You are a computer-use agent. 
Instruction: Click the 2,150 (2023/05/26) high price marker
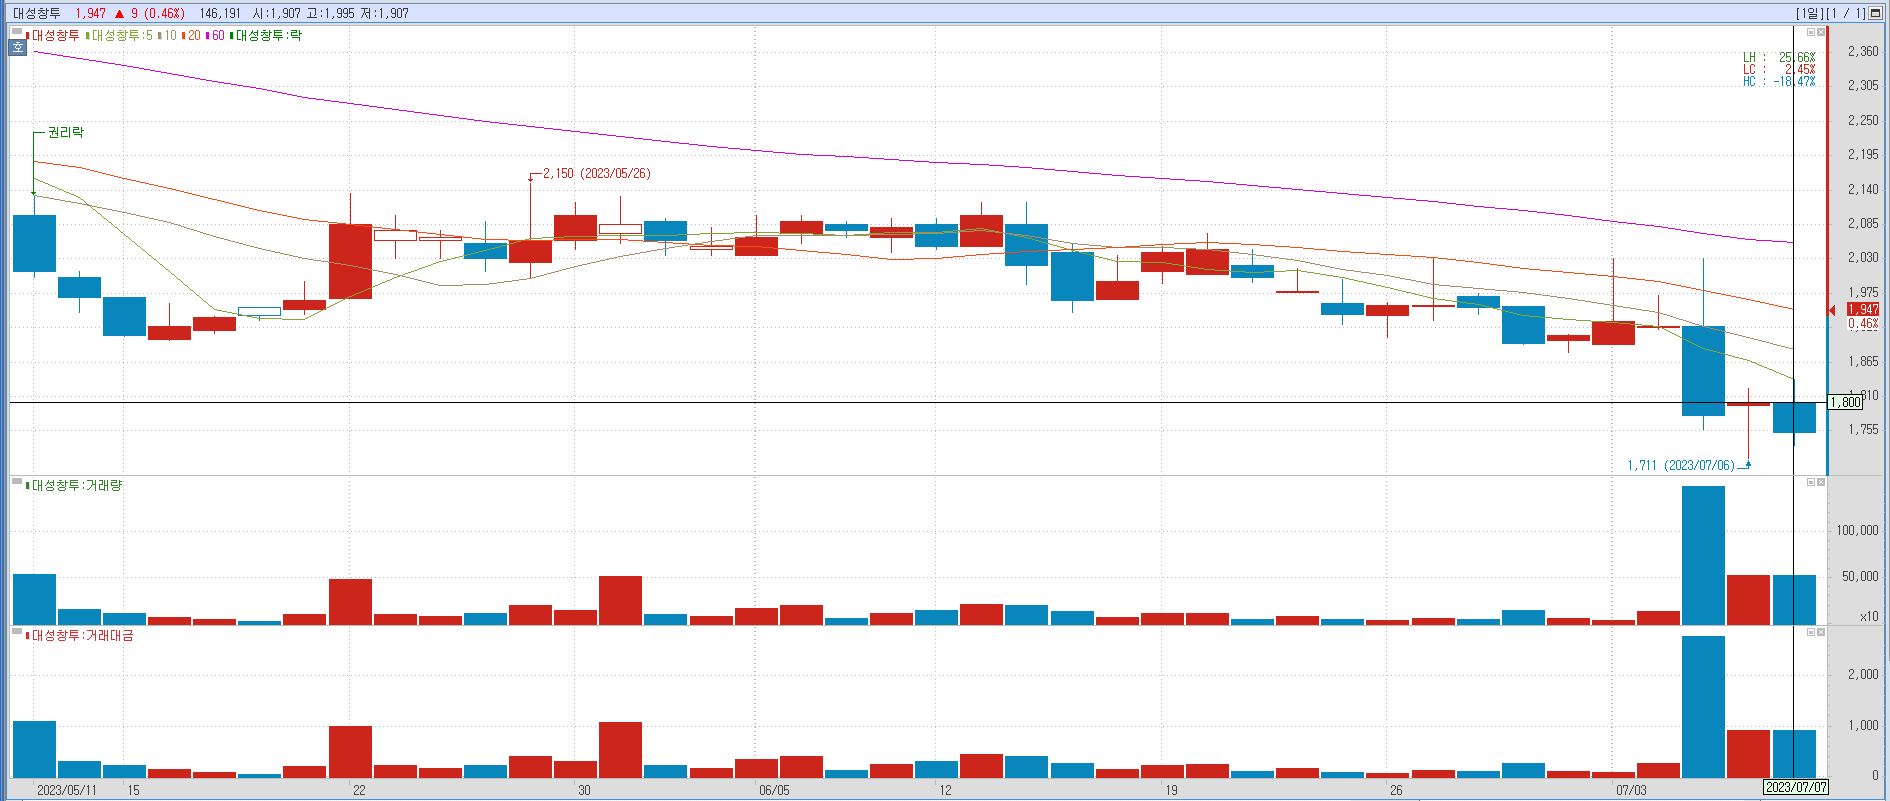[596, 173]
